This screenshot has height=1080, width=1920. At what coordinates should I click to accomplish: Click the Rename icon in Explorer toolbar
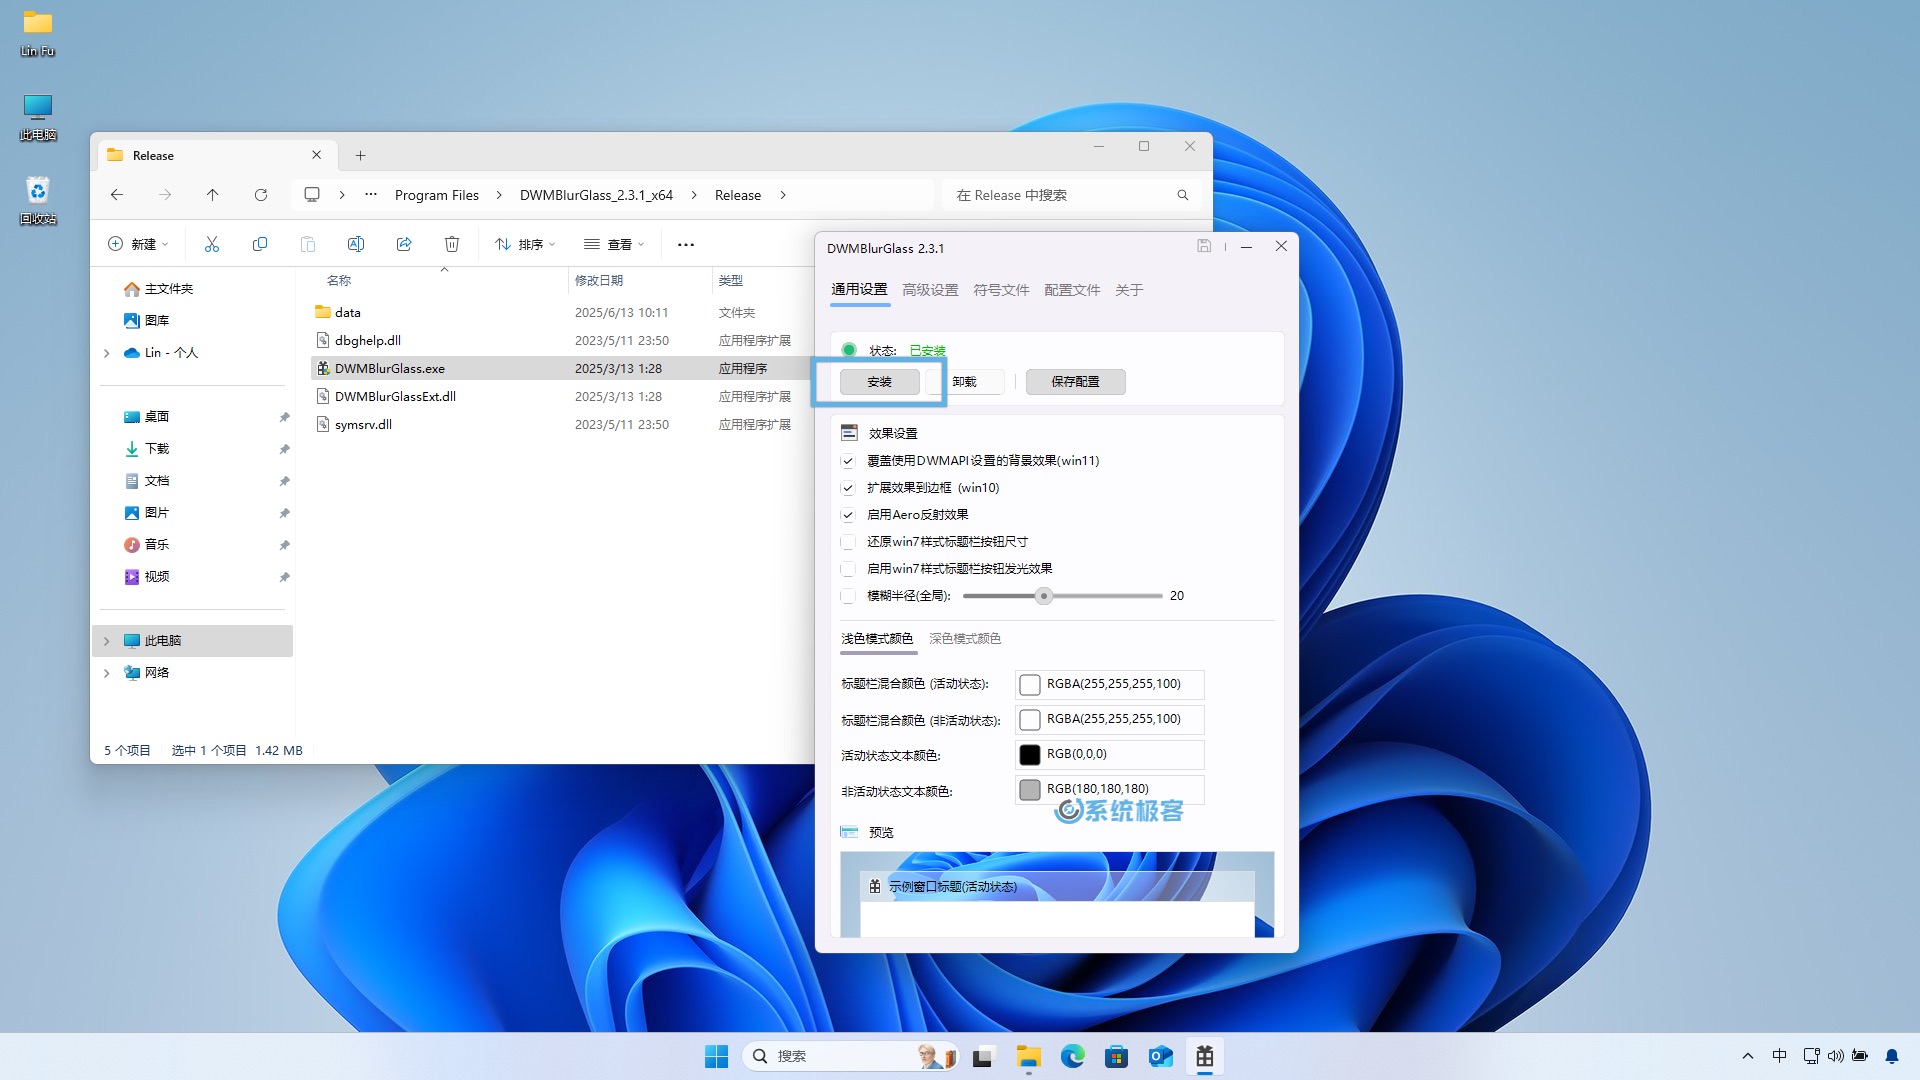coord(356,244)
